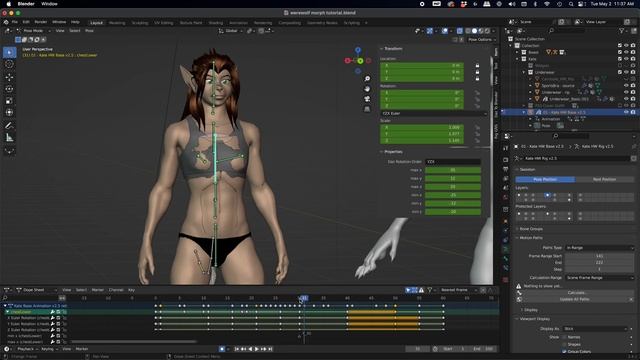
Task: Click the viewport zoom magnifier icon
Action: (x=367, y=79)
